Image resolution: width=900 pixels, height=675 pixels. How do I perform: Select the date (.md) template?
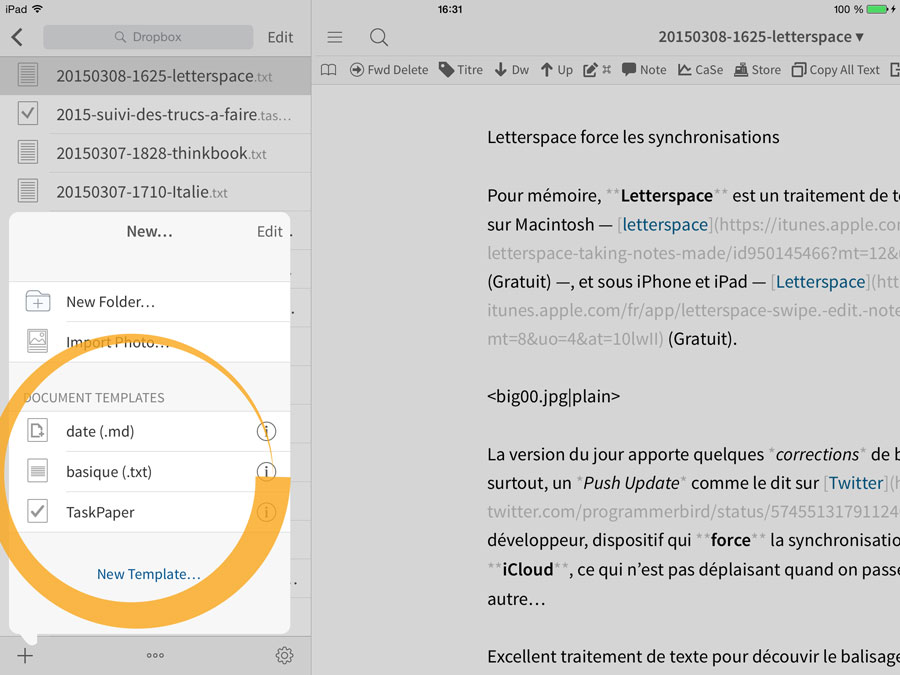point(149,432)
